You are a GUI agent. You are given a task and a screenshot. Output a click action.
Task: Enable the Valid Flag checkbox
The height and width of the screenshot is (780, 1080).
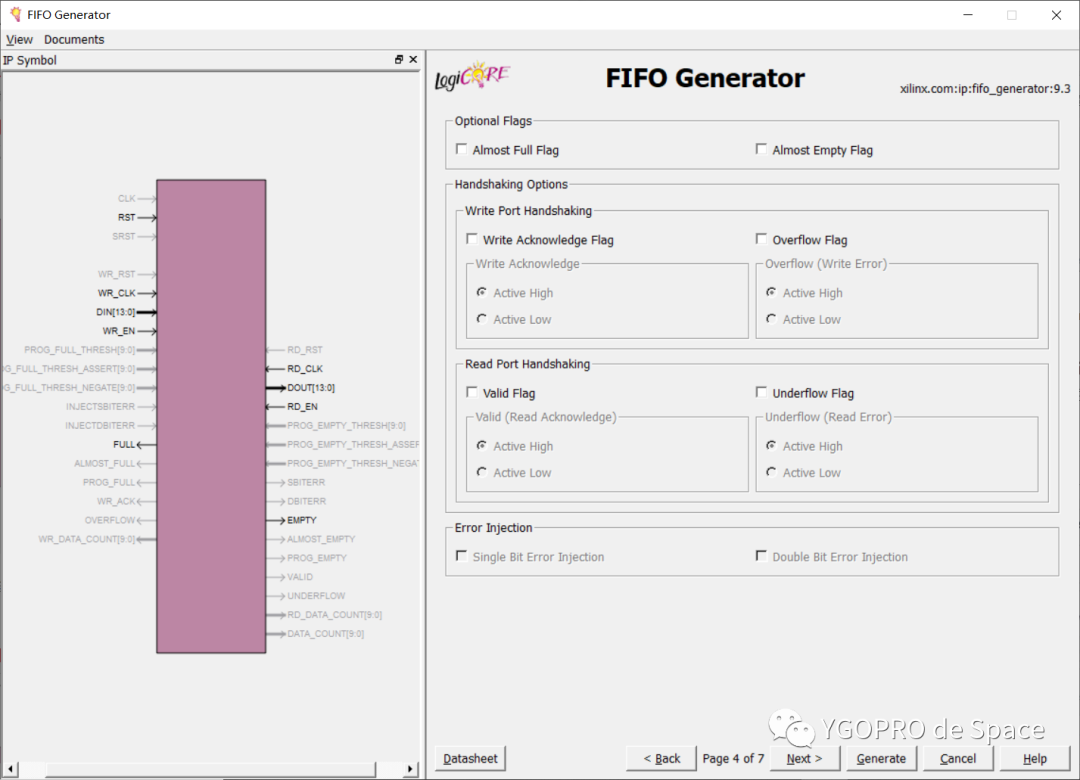pos(472,392)
